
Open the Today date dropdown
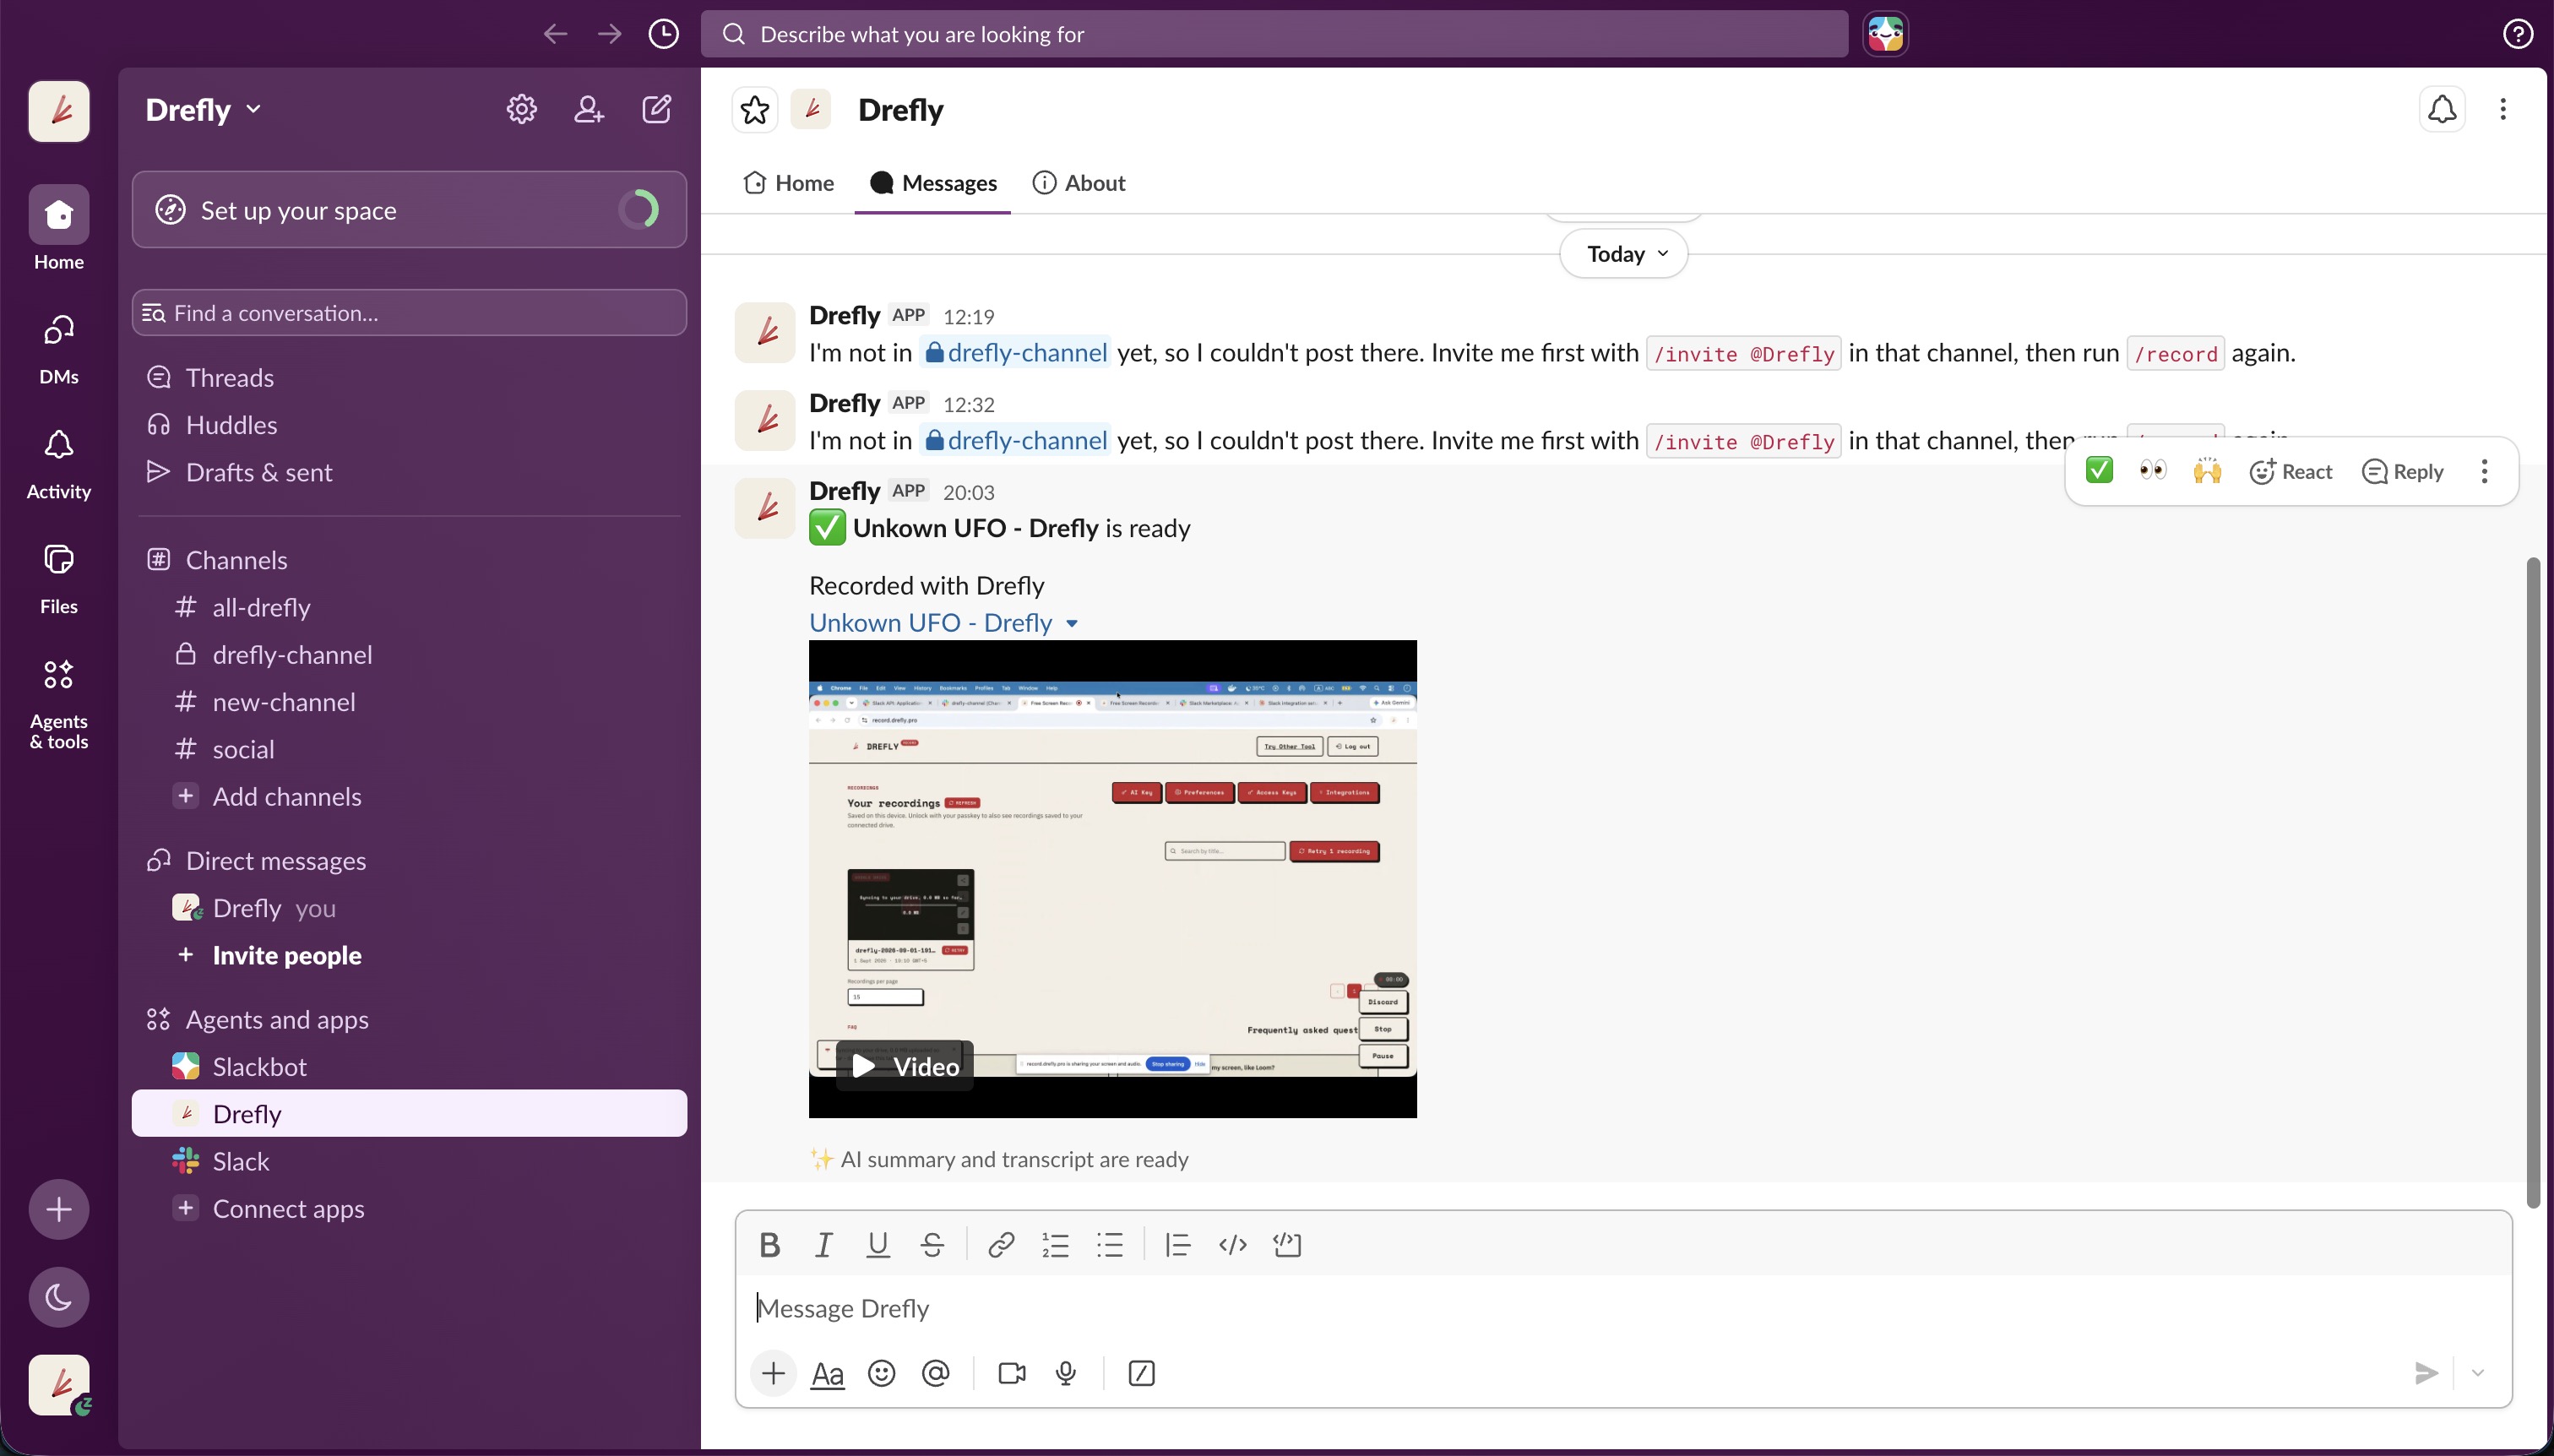pos(1624,254)
